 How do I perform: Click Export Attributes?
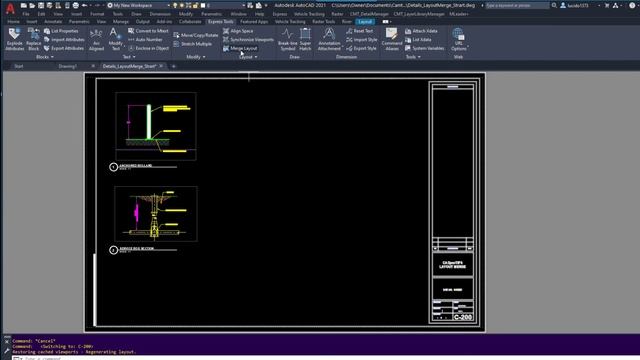tap(64, 48)
